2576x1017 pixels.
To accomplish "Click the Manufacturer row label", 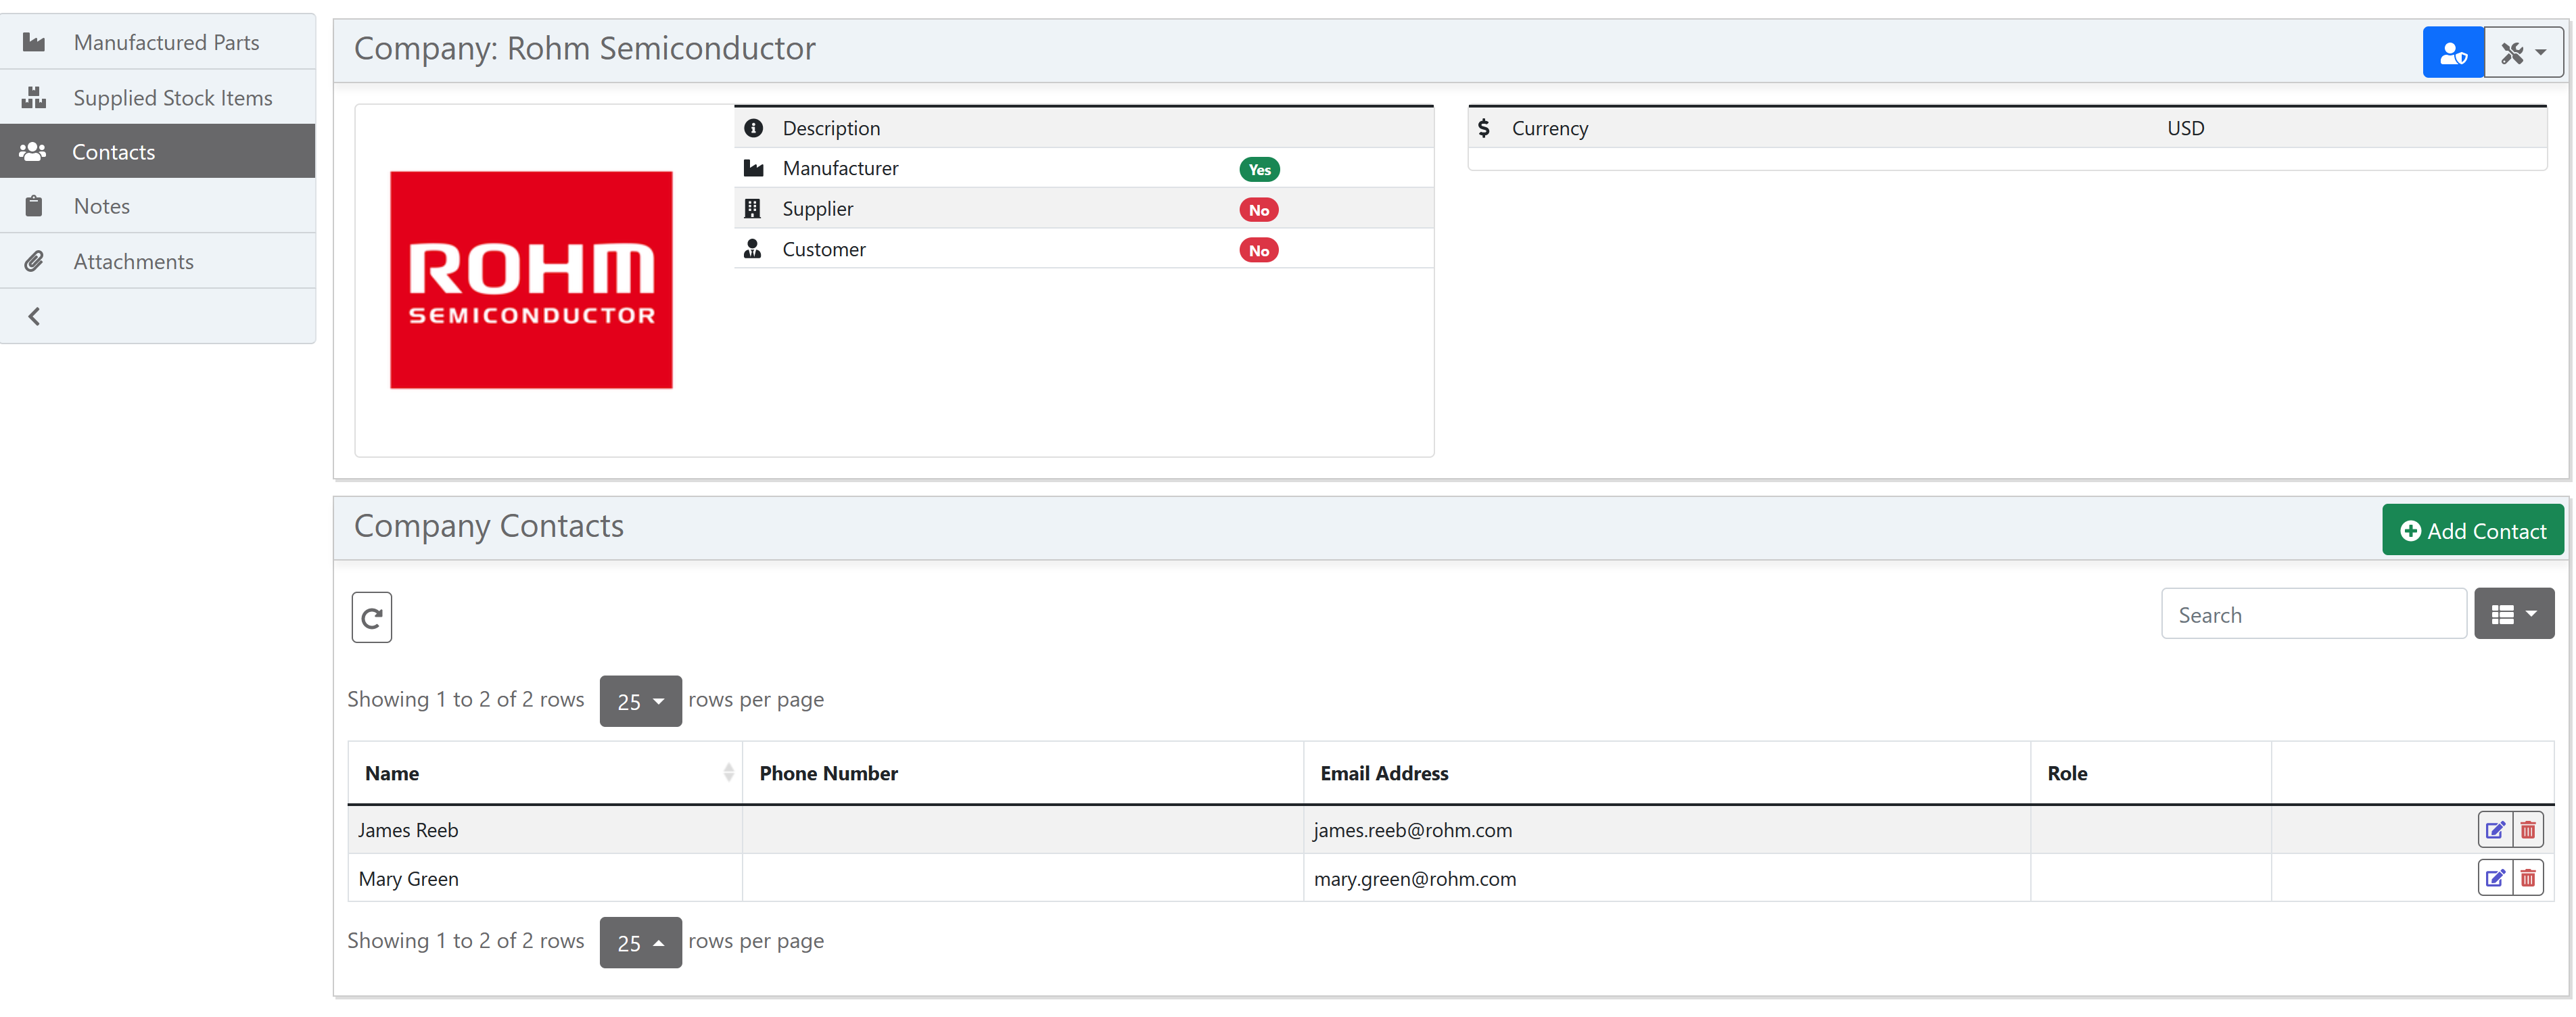I will pyautogui.click(x=840, y=168).
